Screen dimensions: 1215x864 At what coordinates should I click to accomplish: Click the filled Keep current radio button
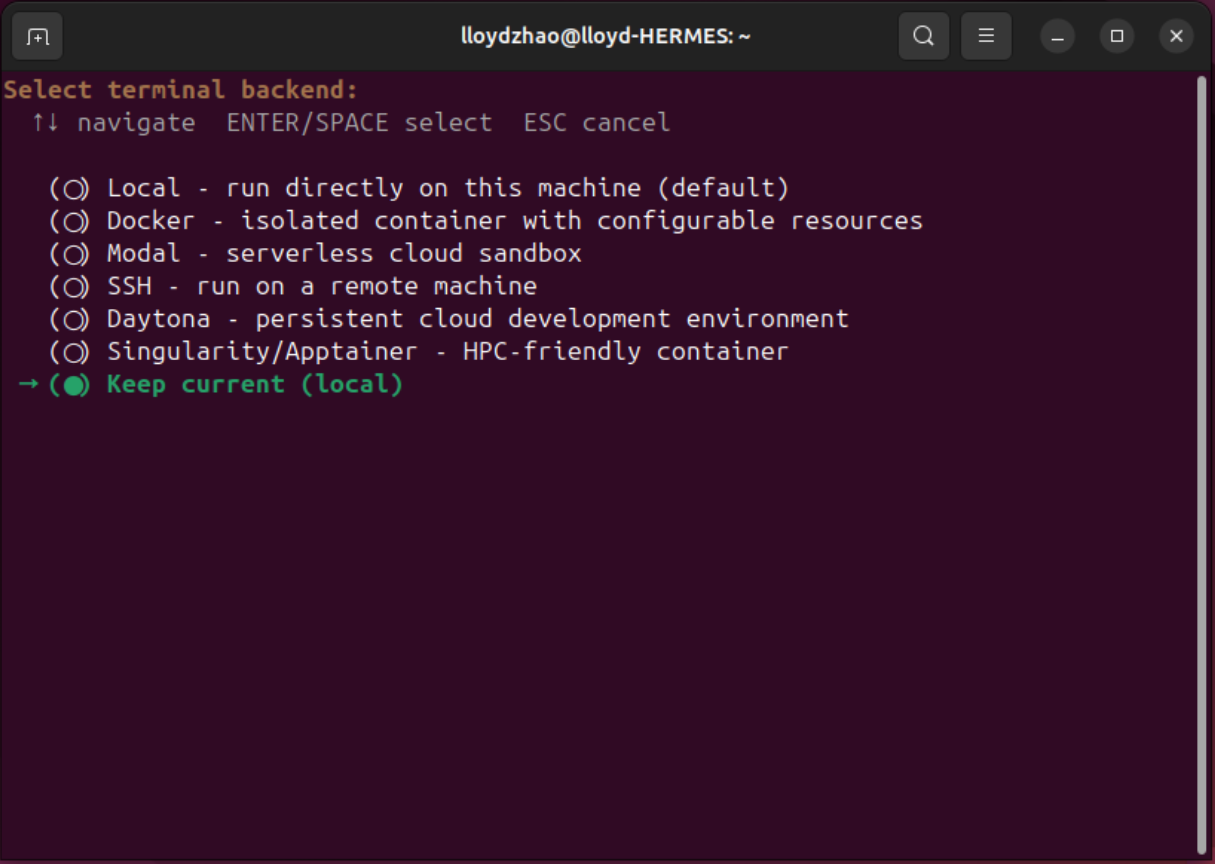(70, 385)
